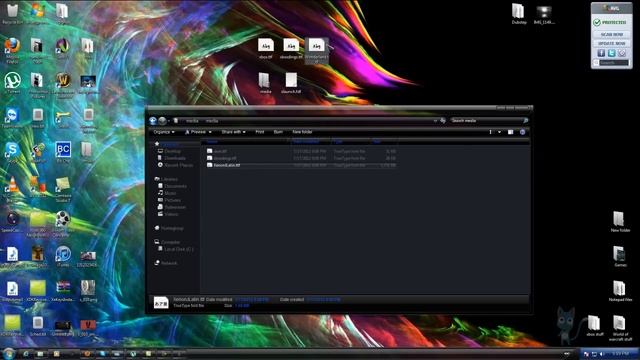Launch VLC media player desktop icon
The image size is (640, 360).
pos(12,189)
